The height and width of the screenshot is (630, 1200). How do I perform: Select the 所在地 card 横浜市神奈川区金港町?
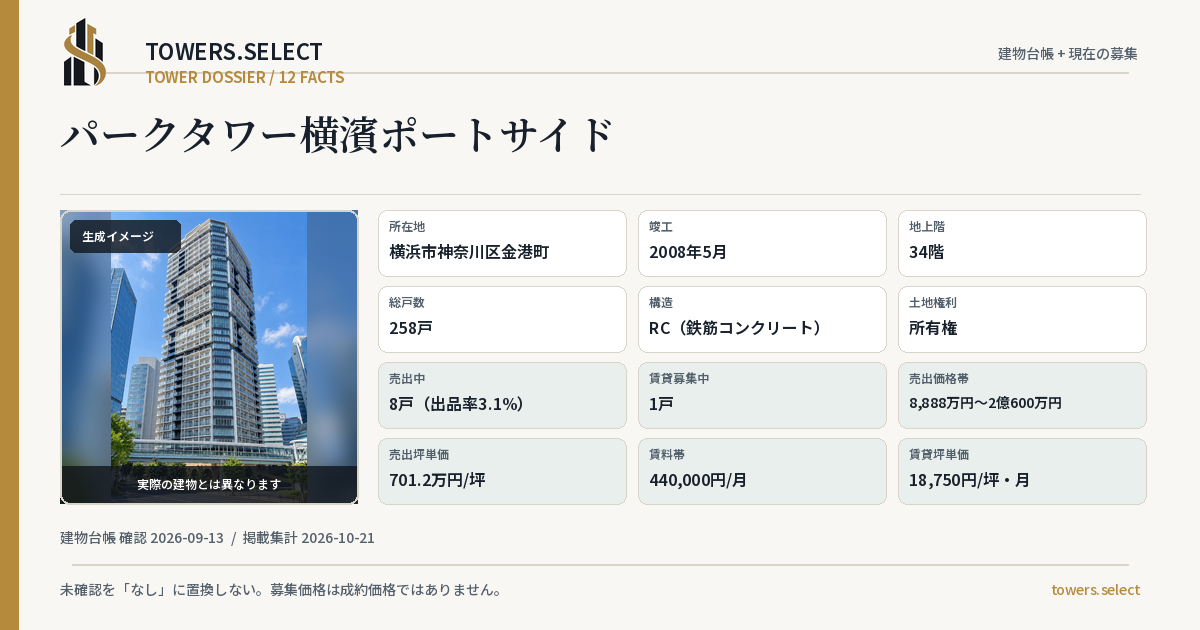tap(502, 243)
